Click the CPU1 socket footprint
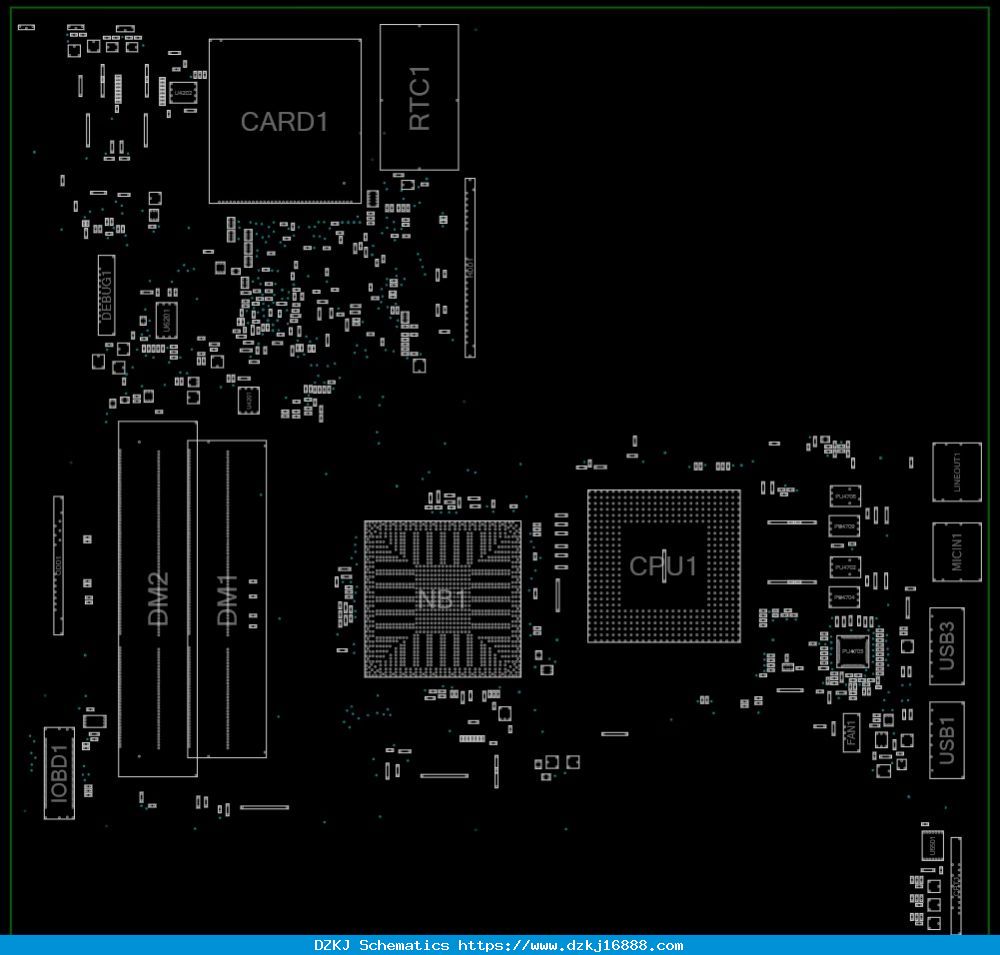 (664, 566)
